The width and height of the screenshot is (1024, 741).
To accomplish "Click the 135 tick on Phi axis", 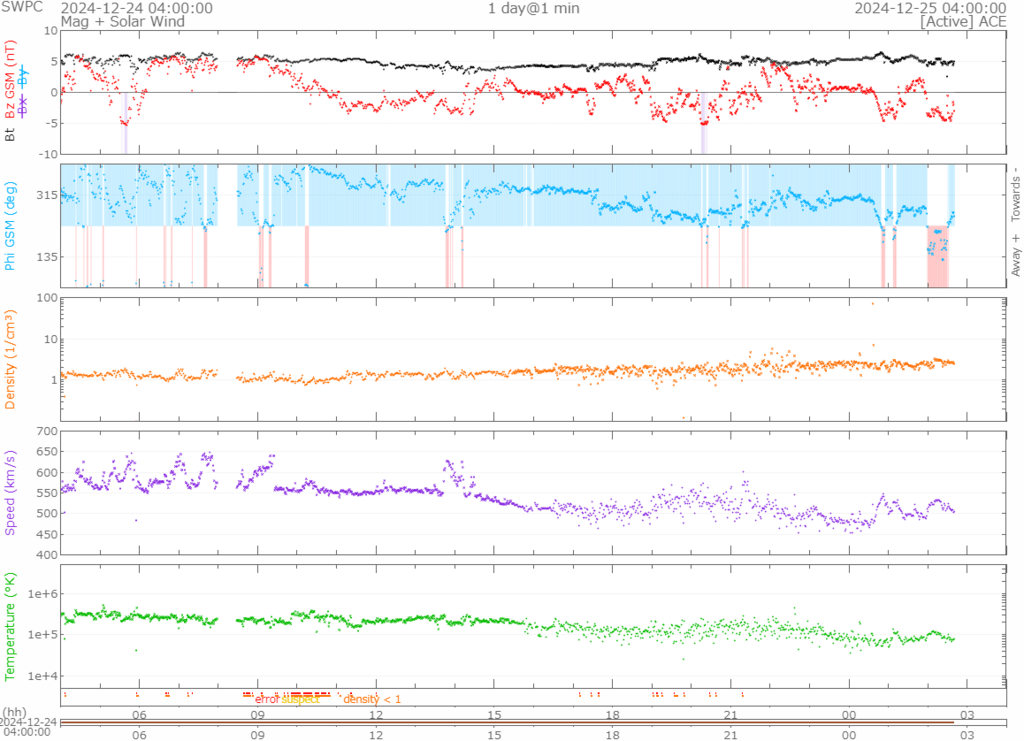I will [46, 257].
